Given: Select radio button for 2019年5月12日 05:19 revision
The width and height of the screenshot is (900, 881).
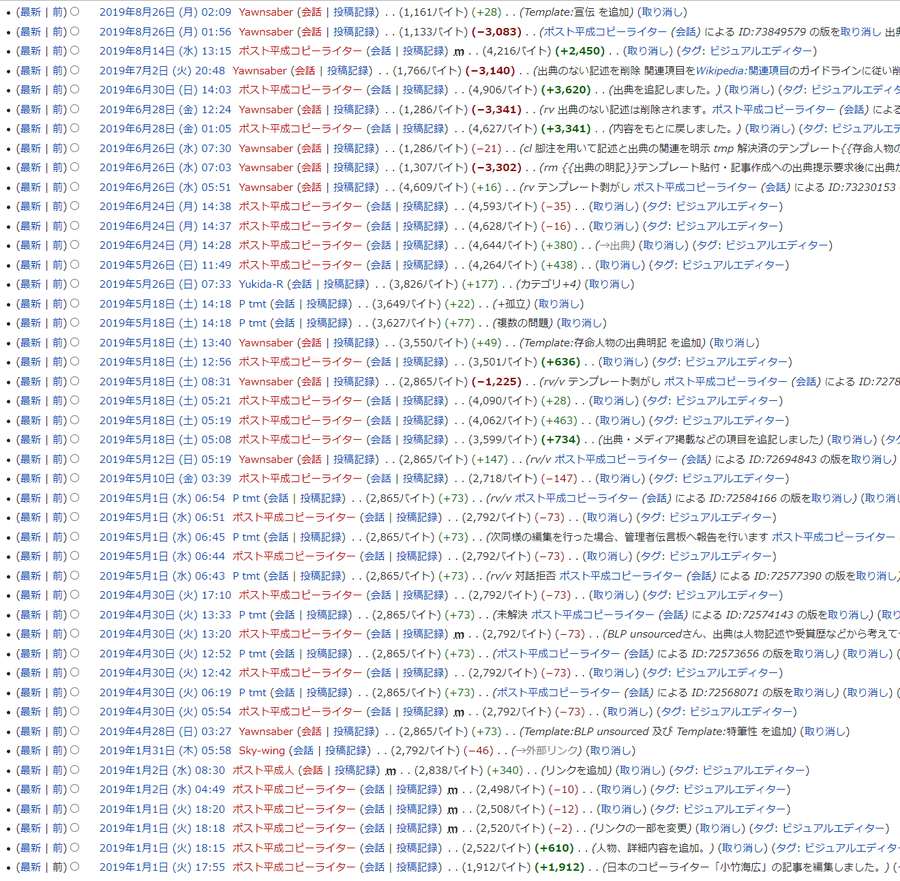Looking at the screenshot, I should [x=75, y=459].
